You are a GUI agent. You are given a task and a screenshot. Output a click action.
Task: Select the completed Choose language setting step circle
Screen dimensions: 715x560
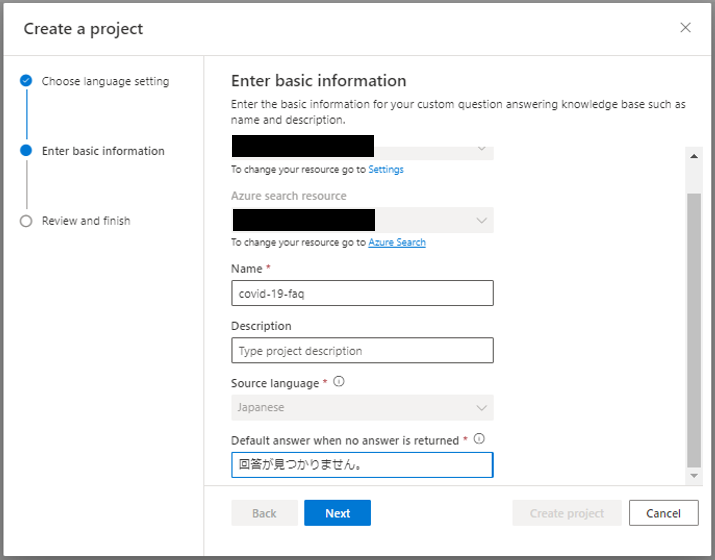[x=26, y=81]
